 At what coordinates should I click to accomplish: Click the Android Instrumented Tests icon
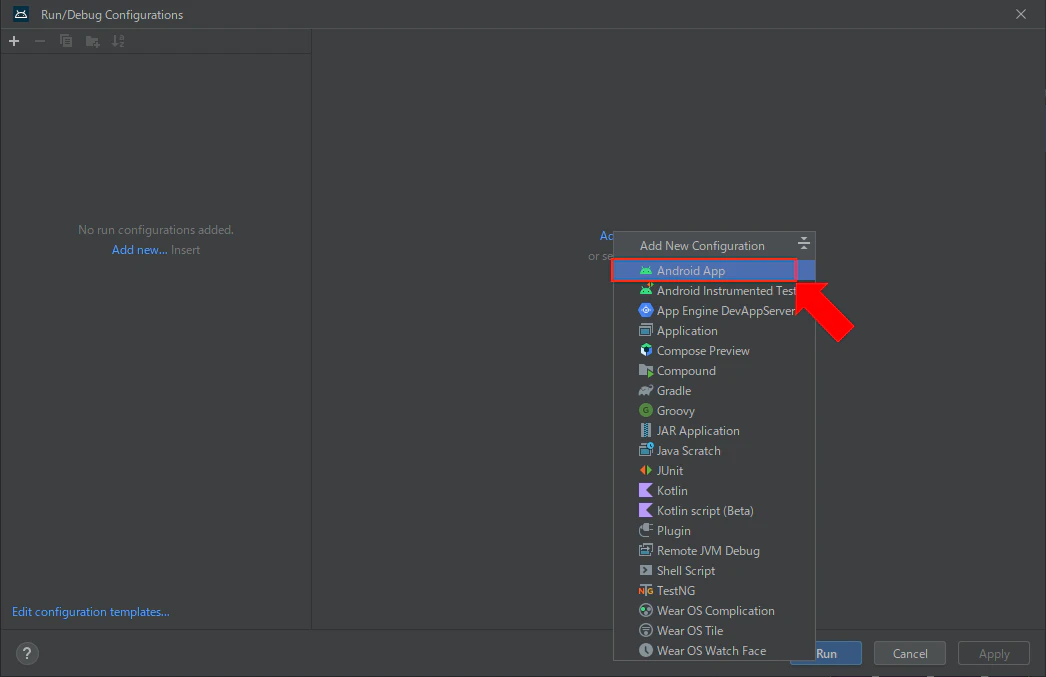646,290
